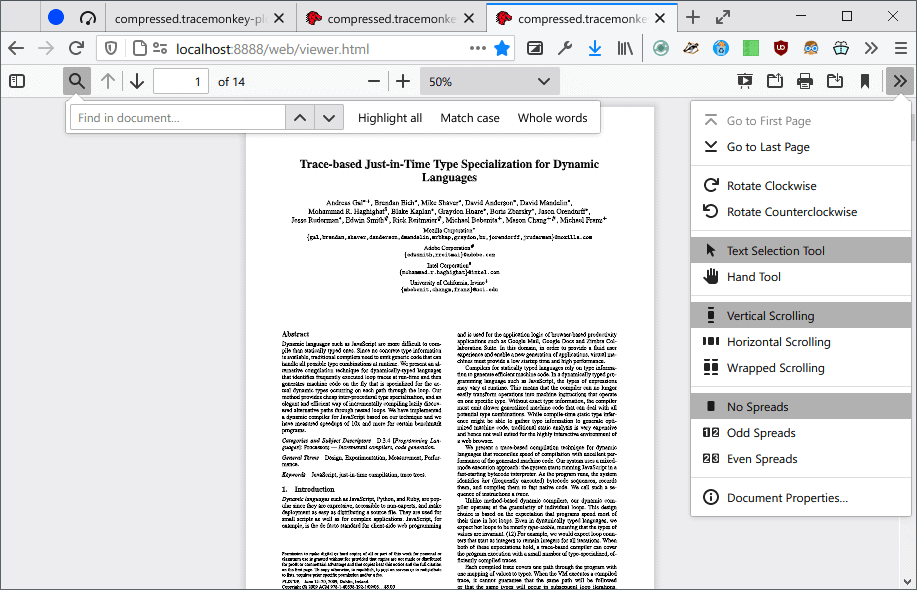917x590 pixels.
Task: Choose Rotate Clockwise
Action: tap(801, 185)
